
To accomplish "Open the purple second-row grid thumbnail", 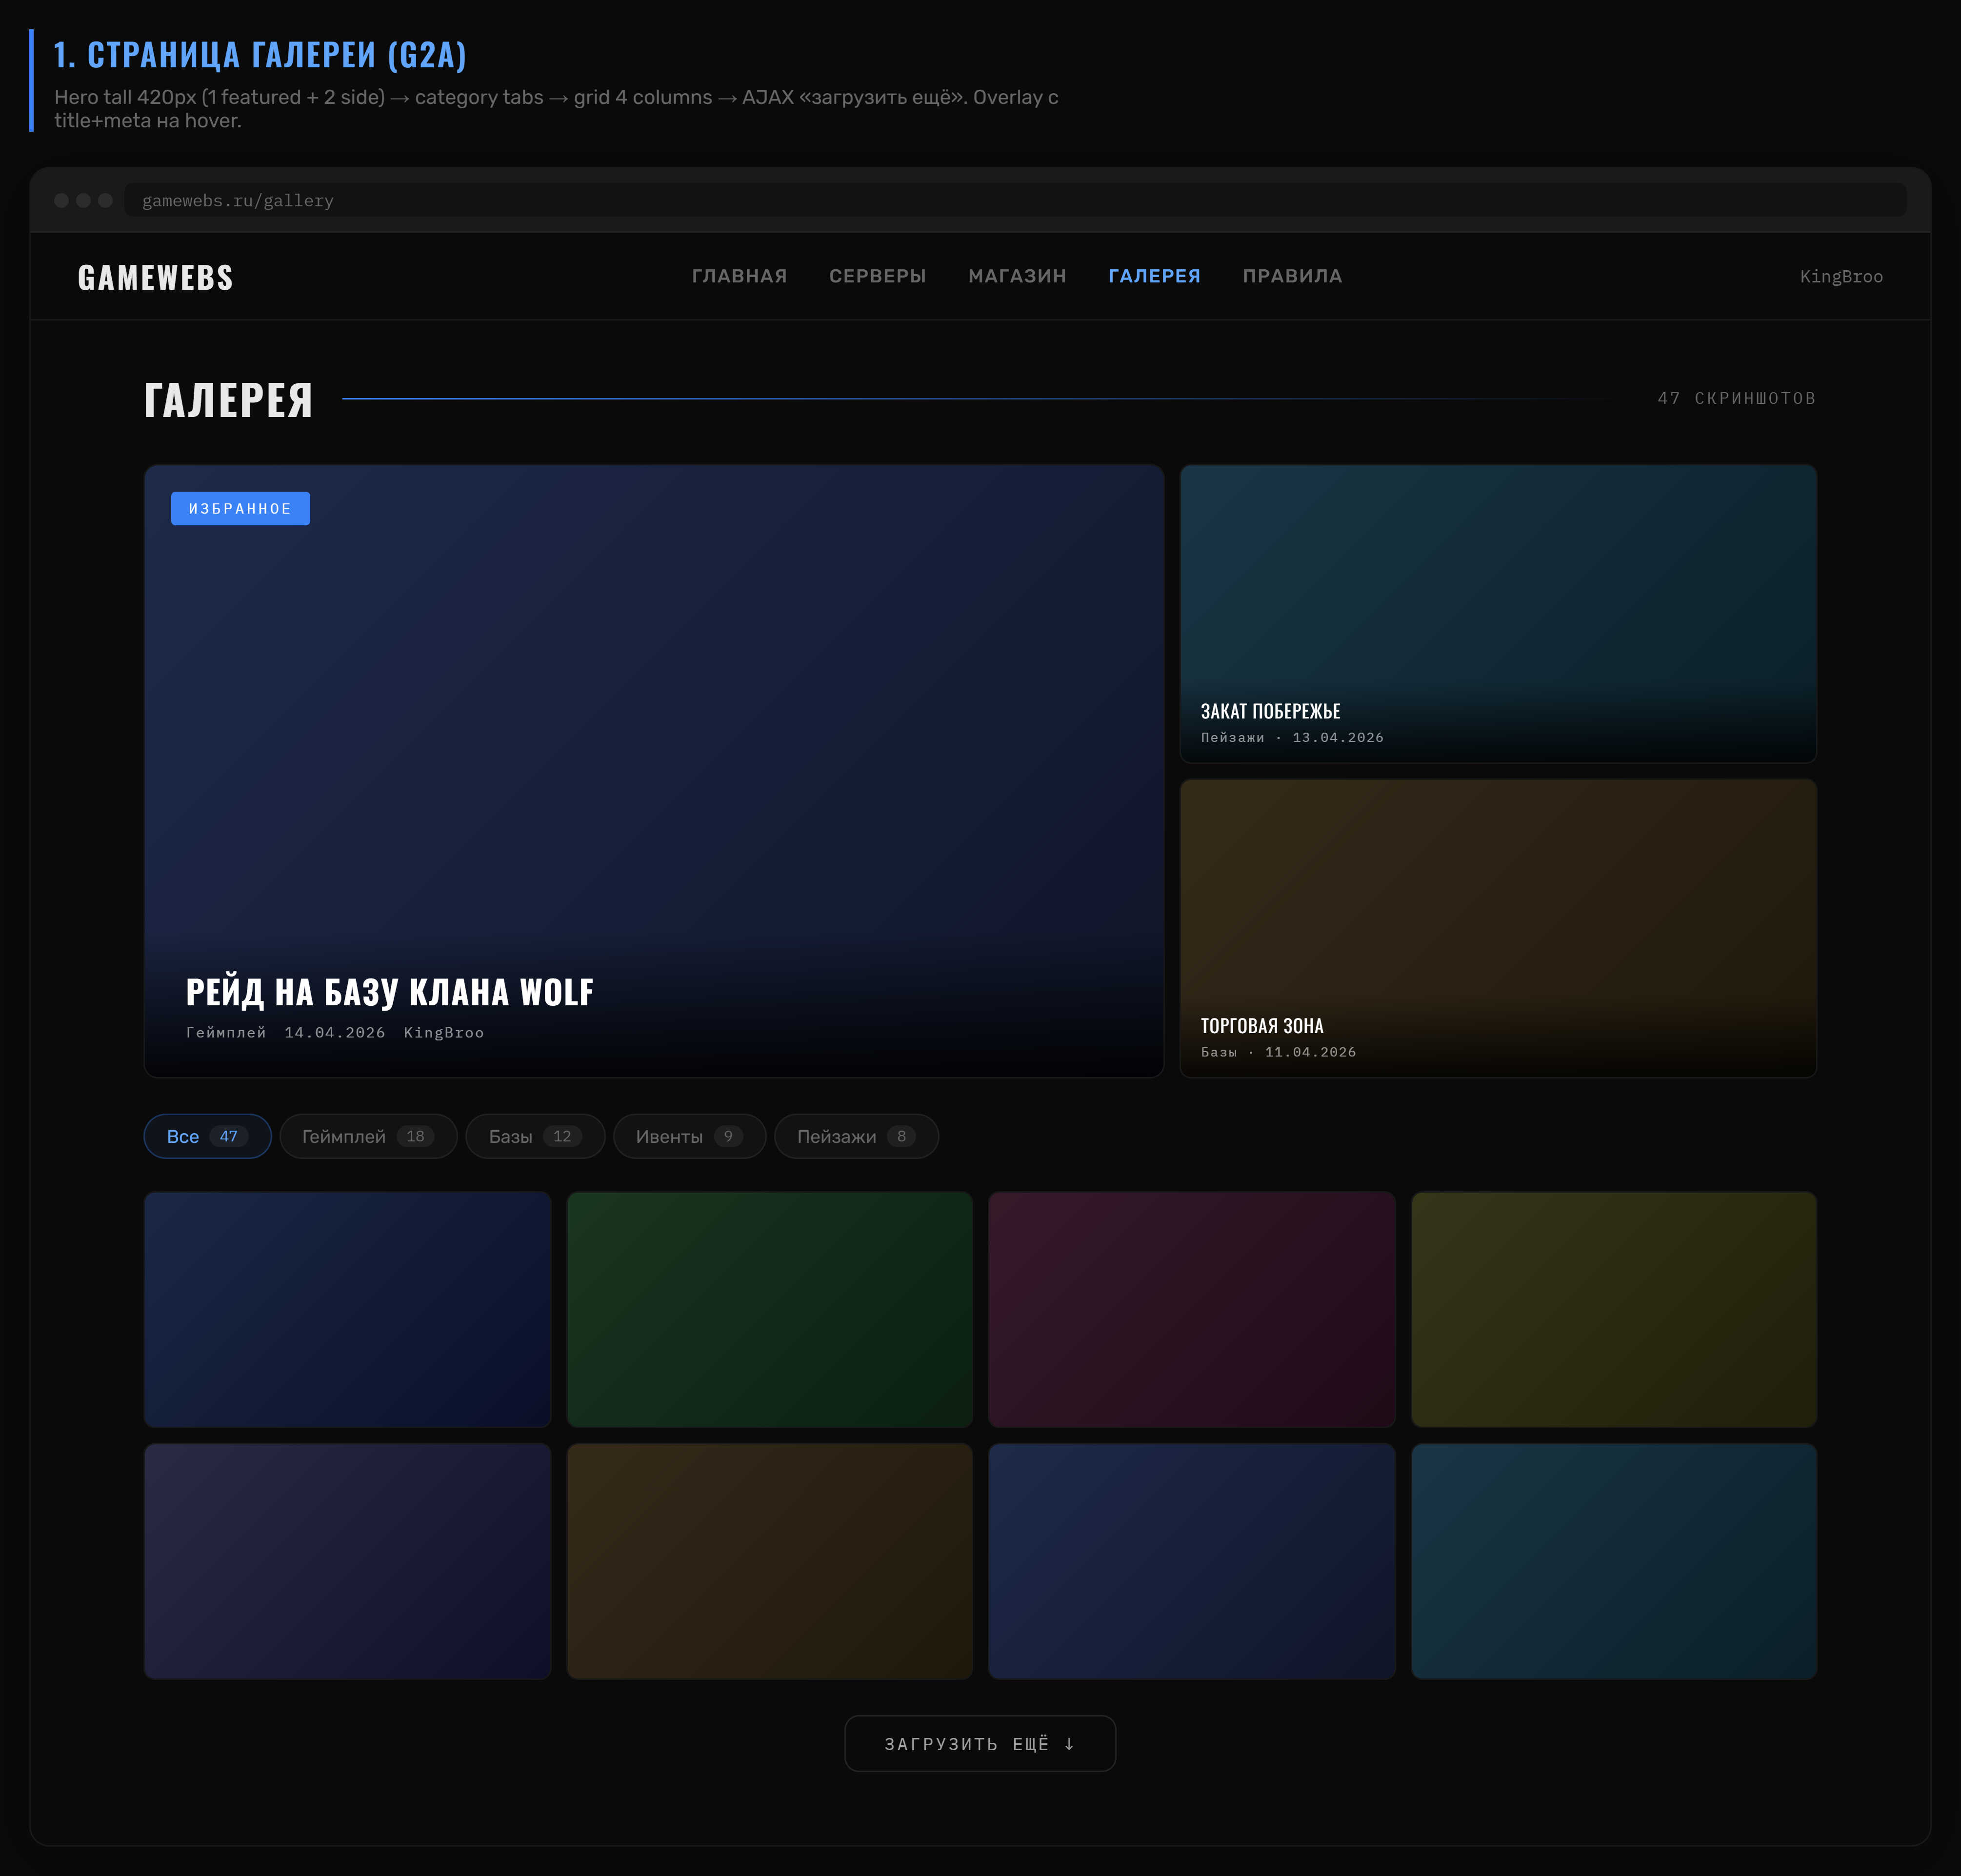I will coord(347,1561).
